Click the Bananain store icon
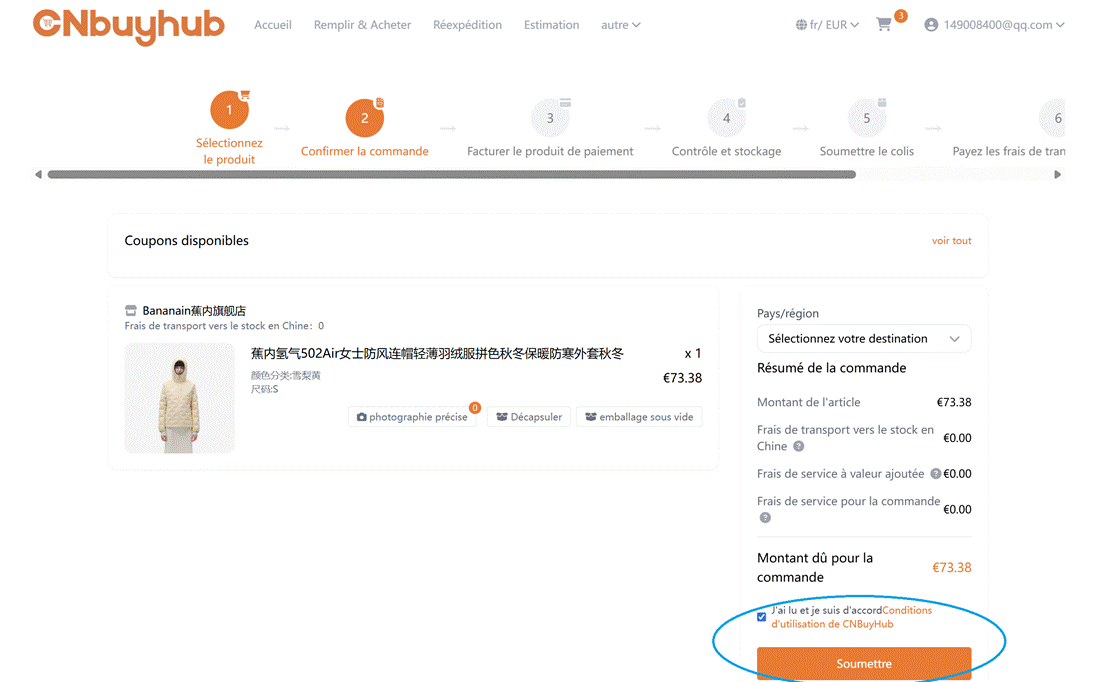This screenshot has height=682, width=1104. click(x=131, y=311)
